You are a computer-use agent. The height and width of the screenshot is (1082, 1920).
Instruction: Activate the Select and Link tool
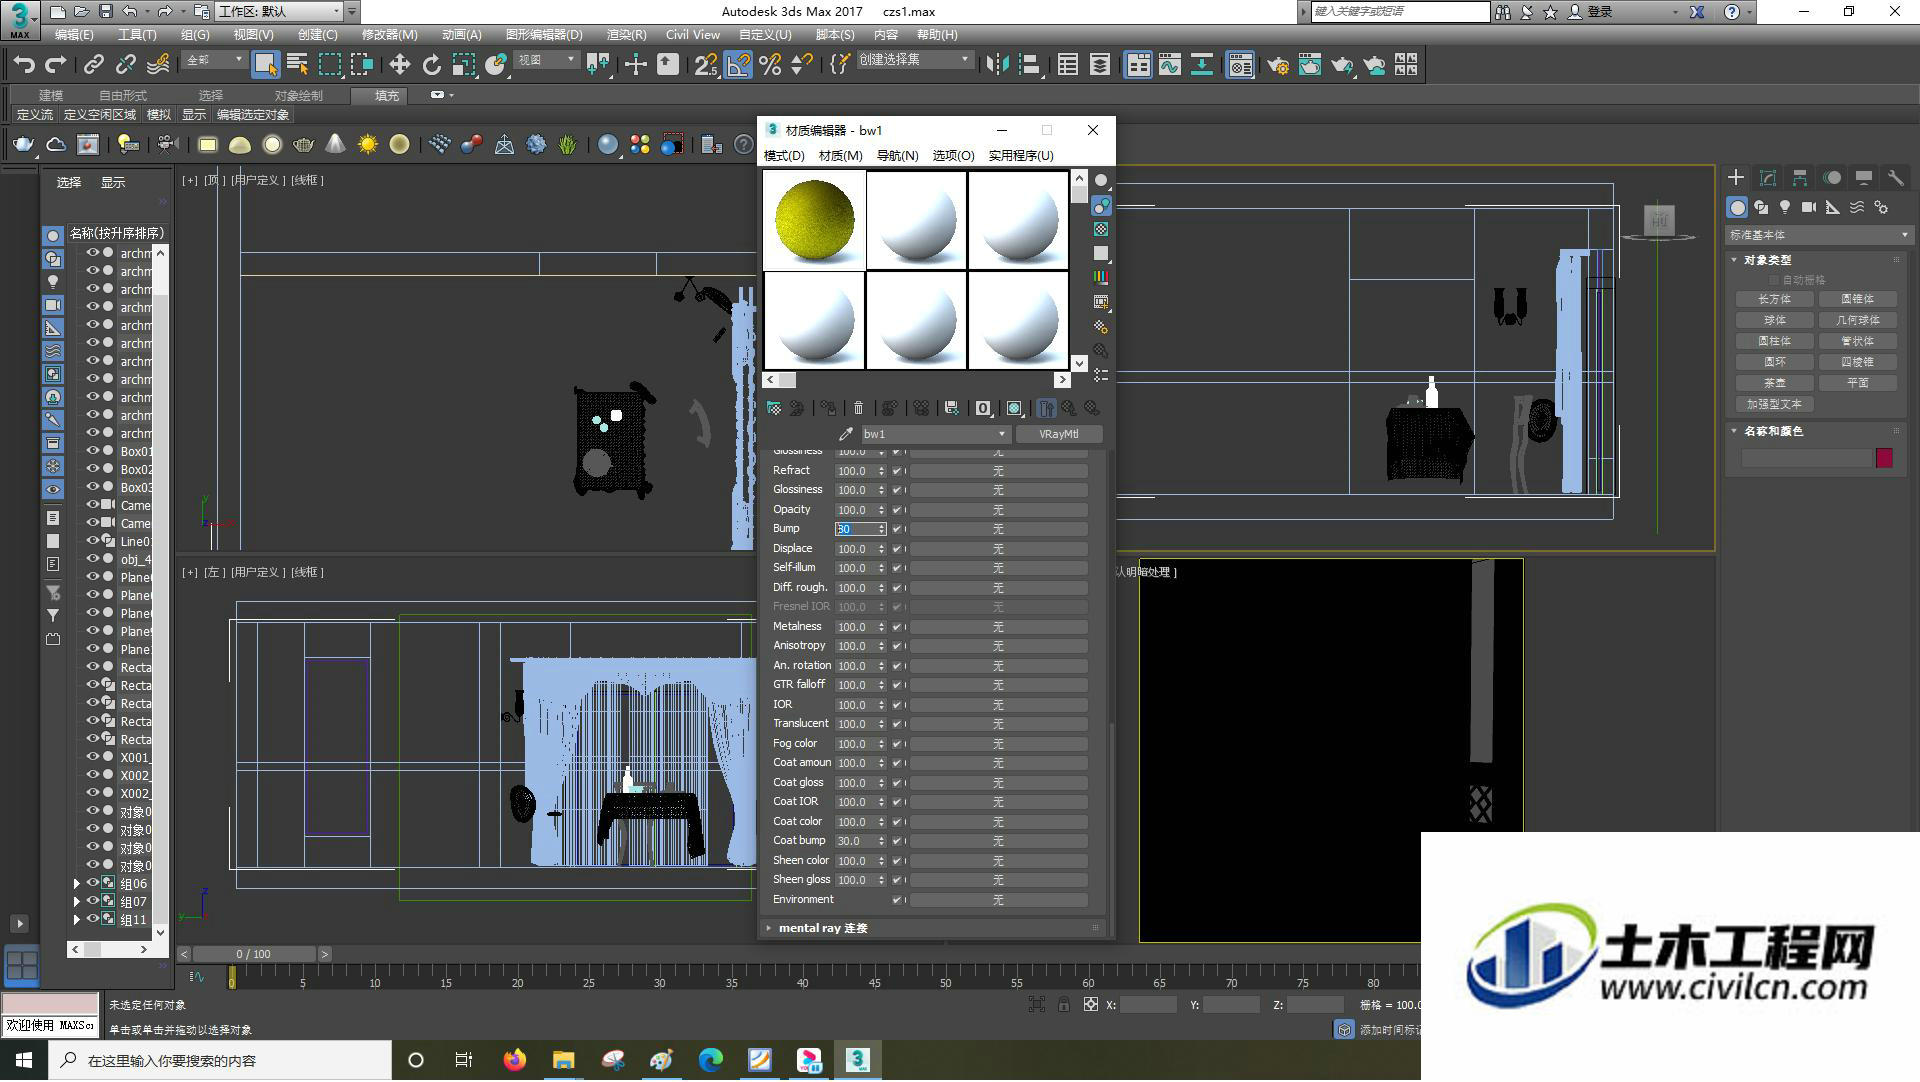point(94,65)
